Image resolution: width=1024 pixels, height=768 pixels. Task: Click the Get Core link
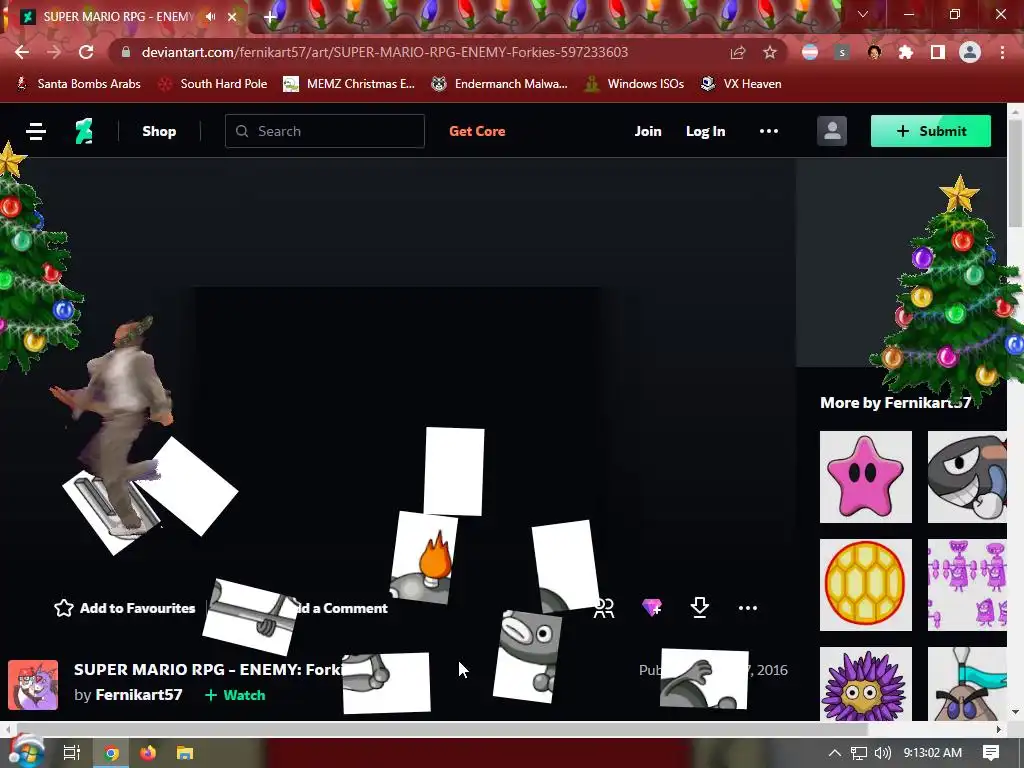click(x=477, y=131)
